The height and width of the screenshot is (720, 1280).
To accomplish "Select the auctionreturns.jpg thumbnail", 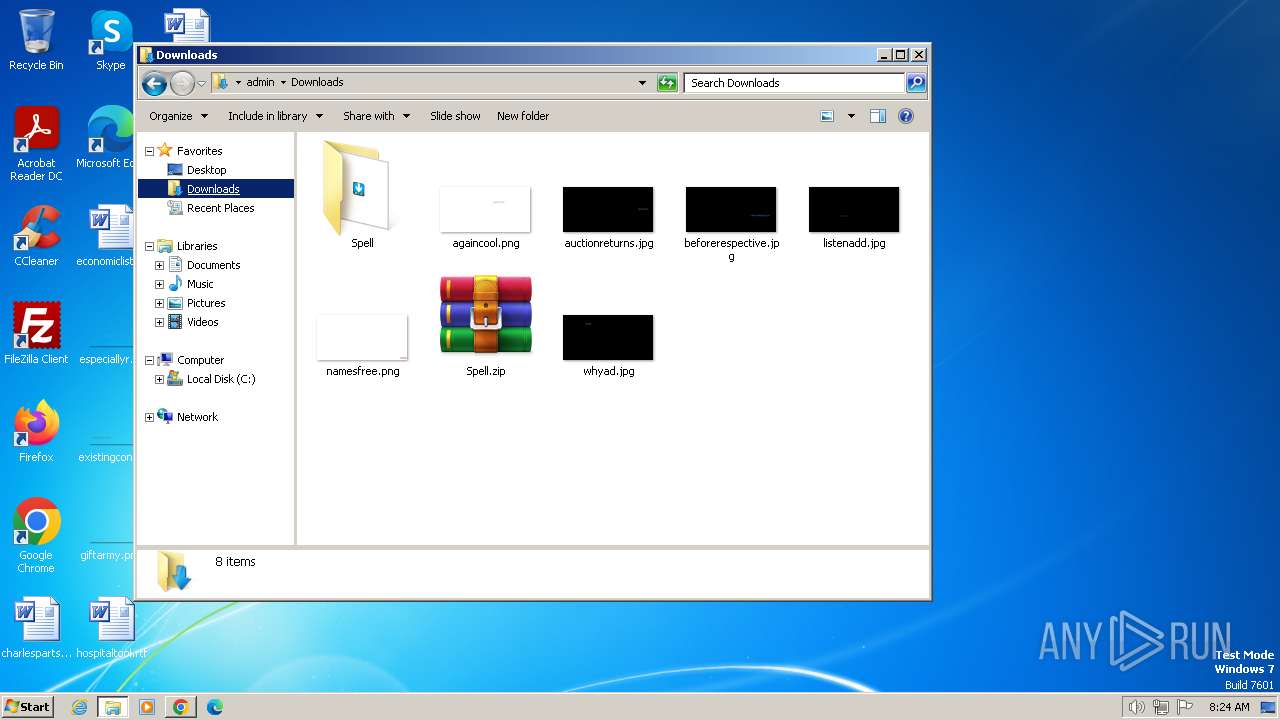I will pos(608,209).
